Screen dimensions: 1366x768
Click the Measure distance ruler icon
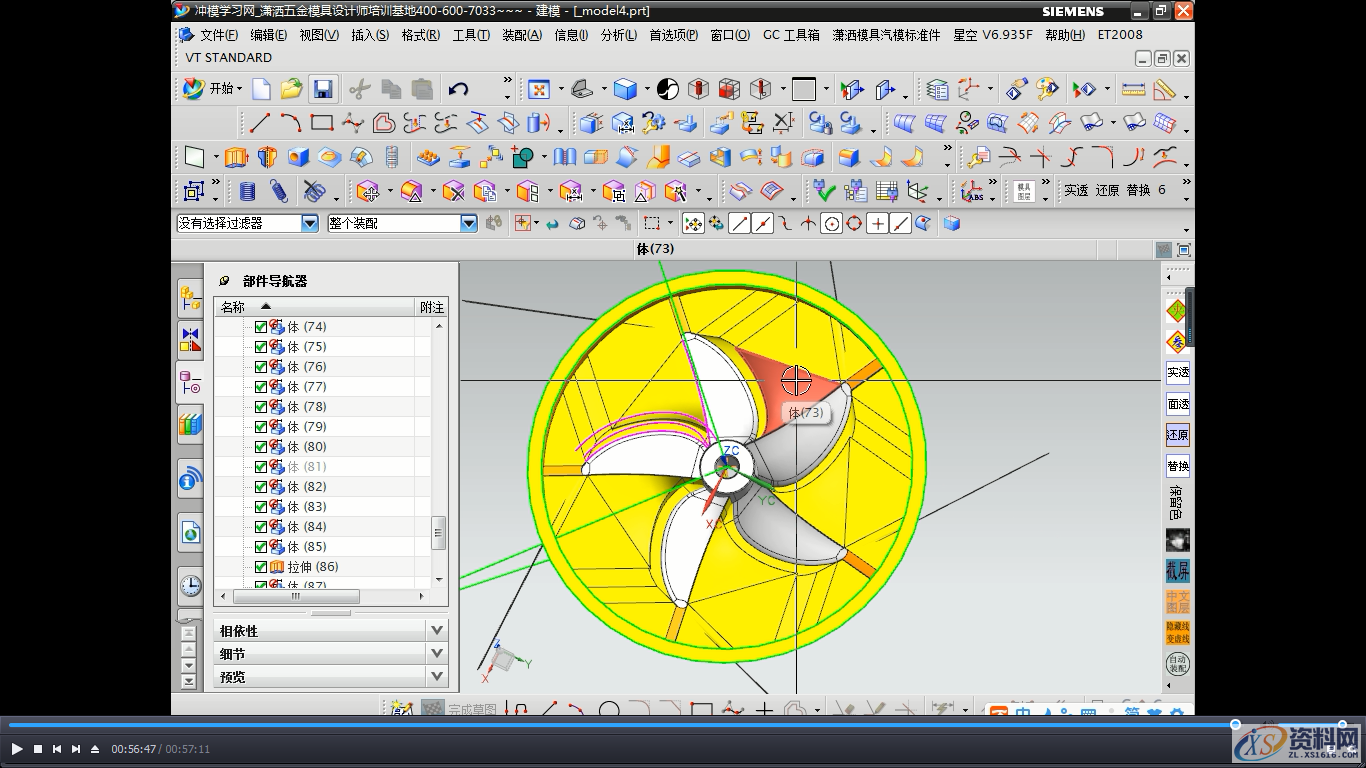[x=1133, y=90]
